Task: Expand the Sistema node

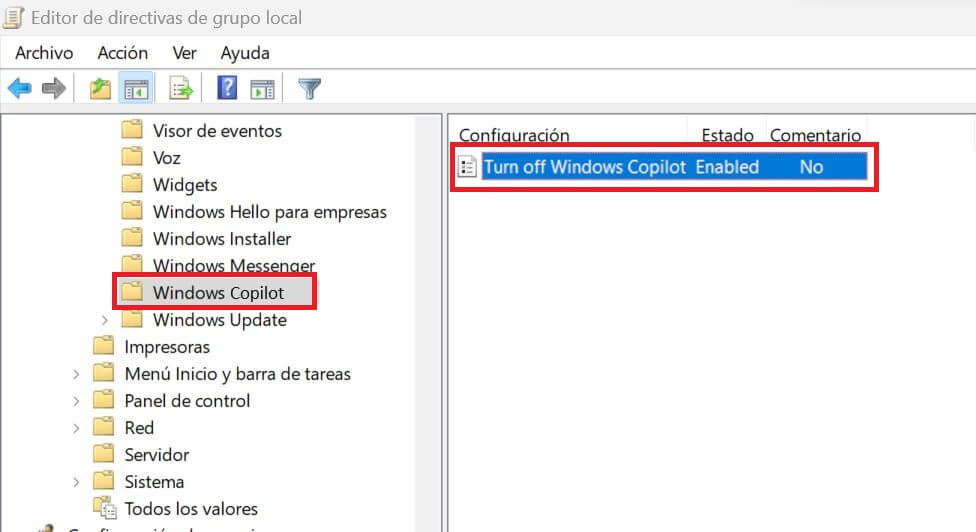Action: coord(76,482)
